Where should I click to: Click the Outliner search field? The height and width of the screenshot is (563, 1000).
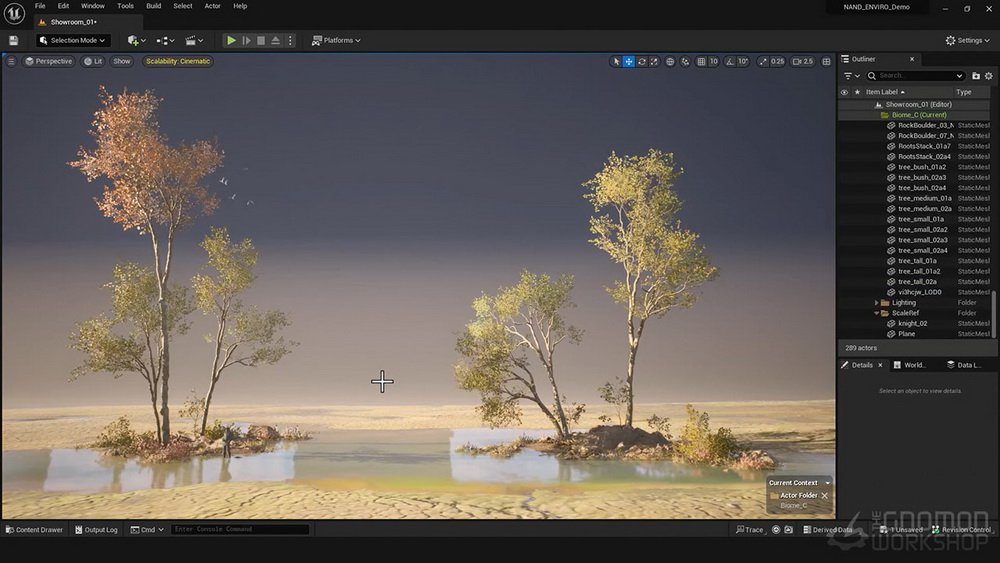point(916,76)
